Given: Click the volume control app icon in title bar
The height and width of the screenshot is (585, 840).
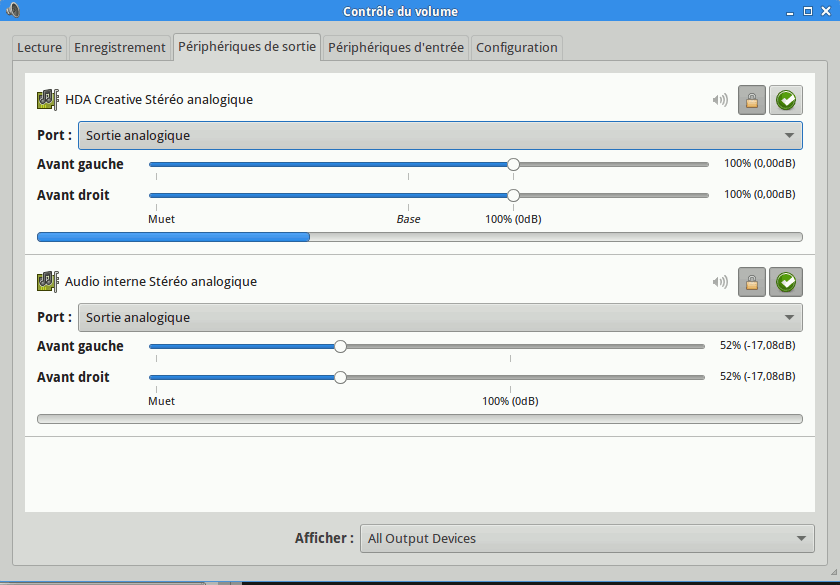Looking at the screenshot, I should (13, 10).
